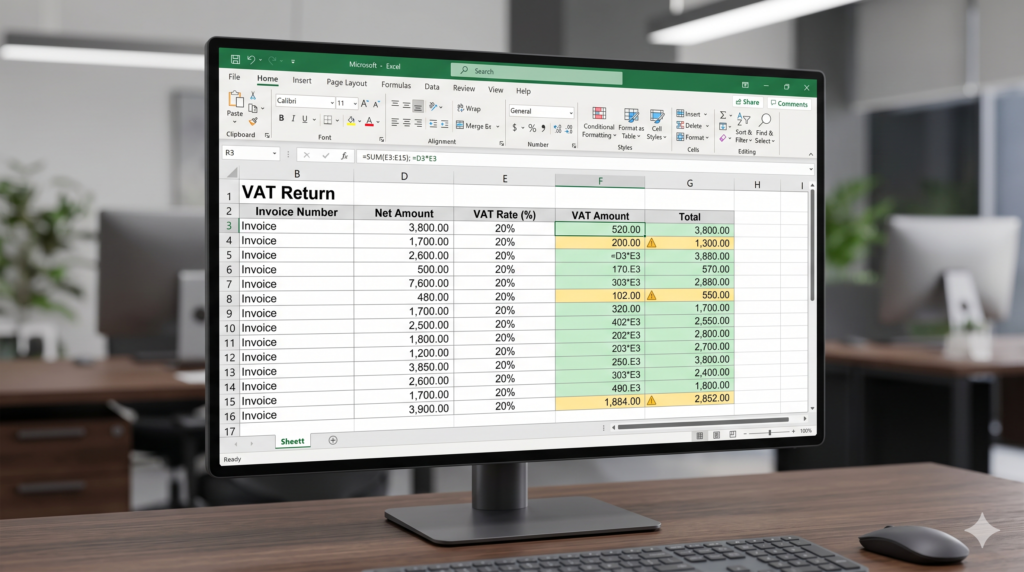The image size is (1024, 572).
Task: Click the formula bar Enter checkmark
Action: point(325,155)
